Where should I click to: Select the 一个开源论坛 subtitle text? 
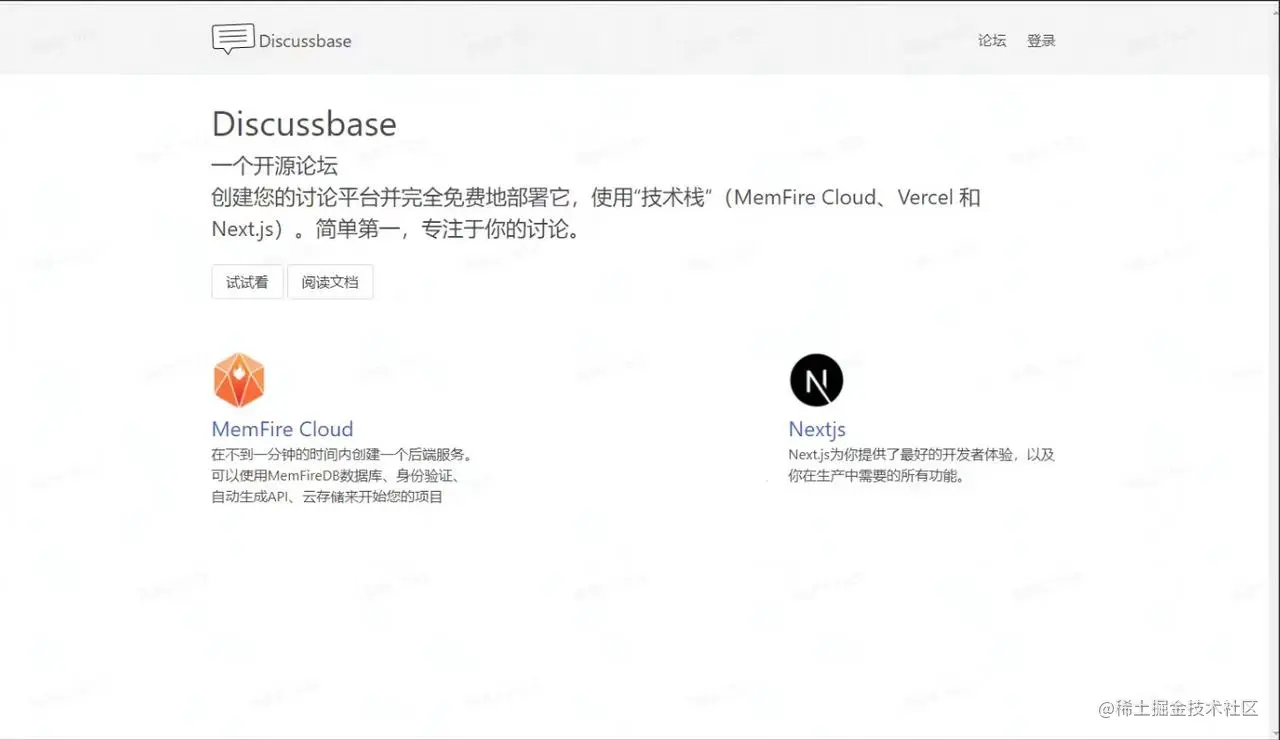click(x=275, y=166)
